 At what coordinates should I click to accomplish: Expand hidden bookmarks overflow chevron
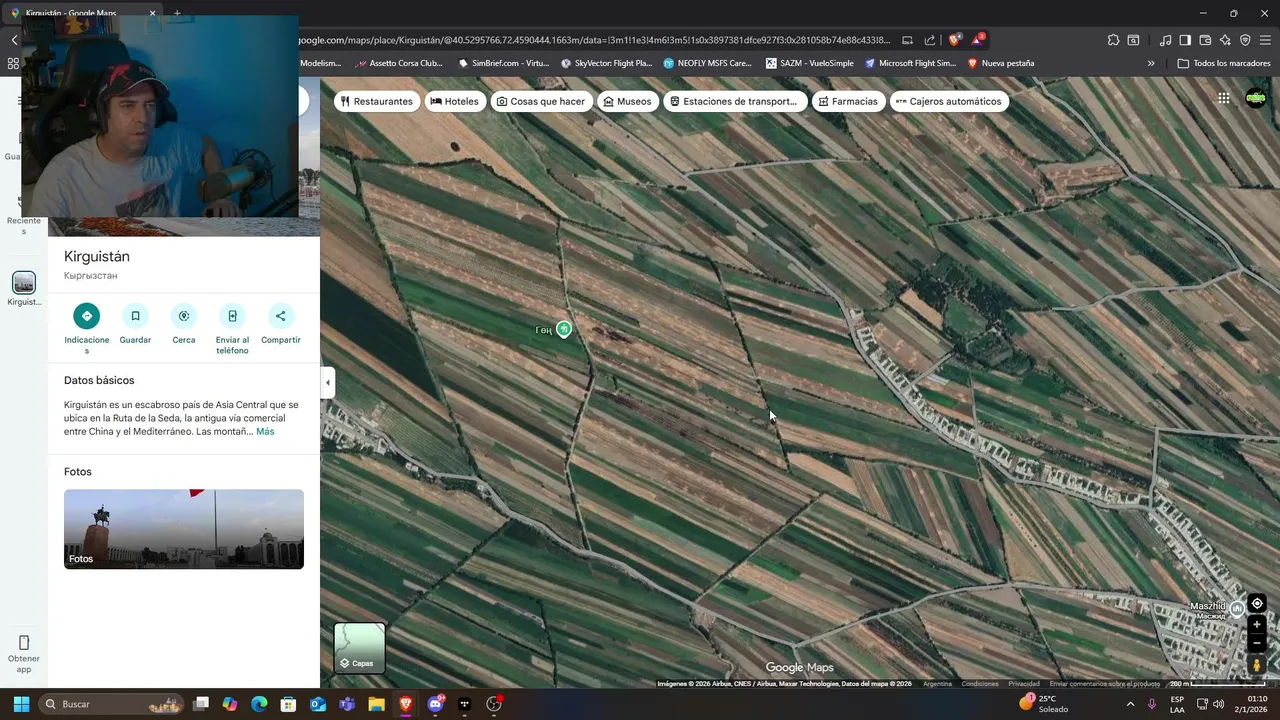[x=1151, y=63]
